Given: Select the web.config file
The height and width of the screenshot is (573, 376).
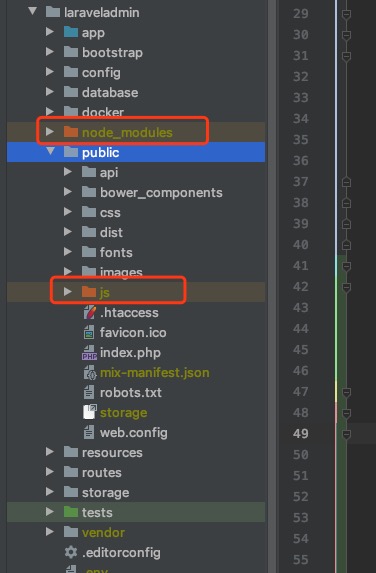Looking at the screenshot, I should click(133, 433).
